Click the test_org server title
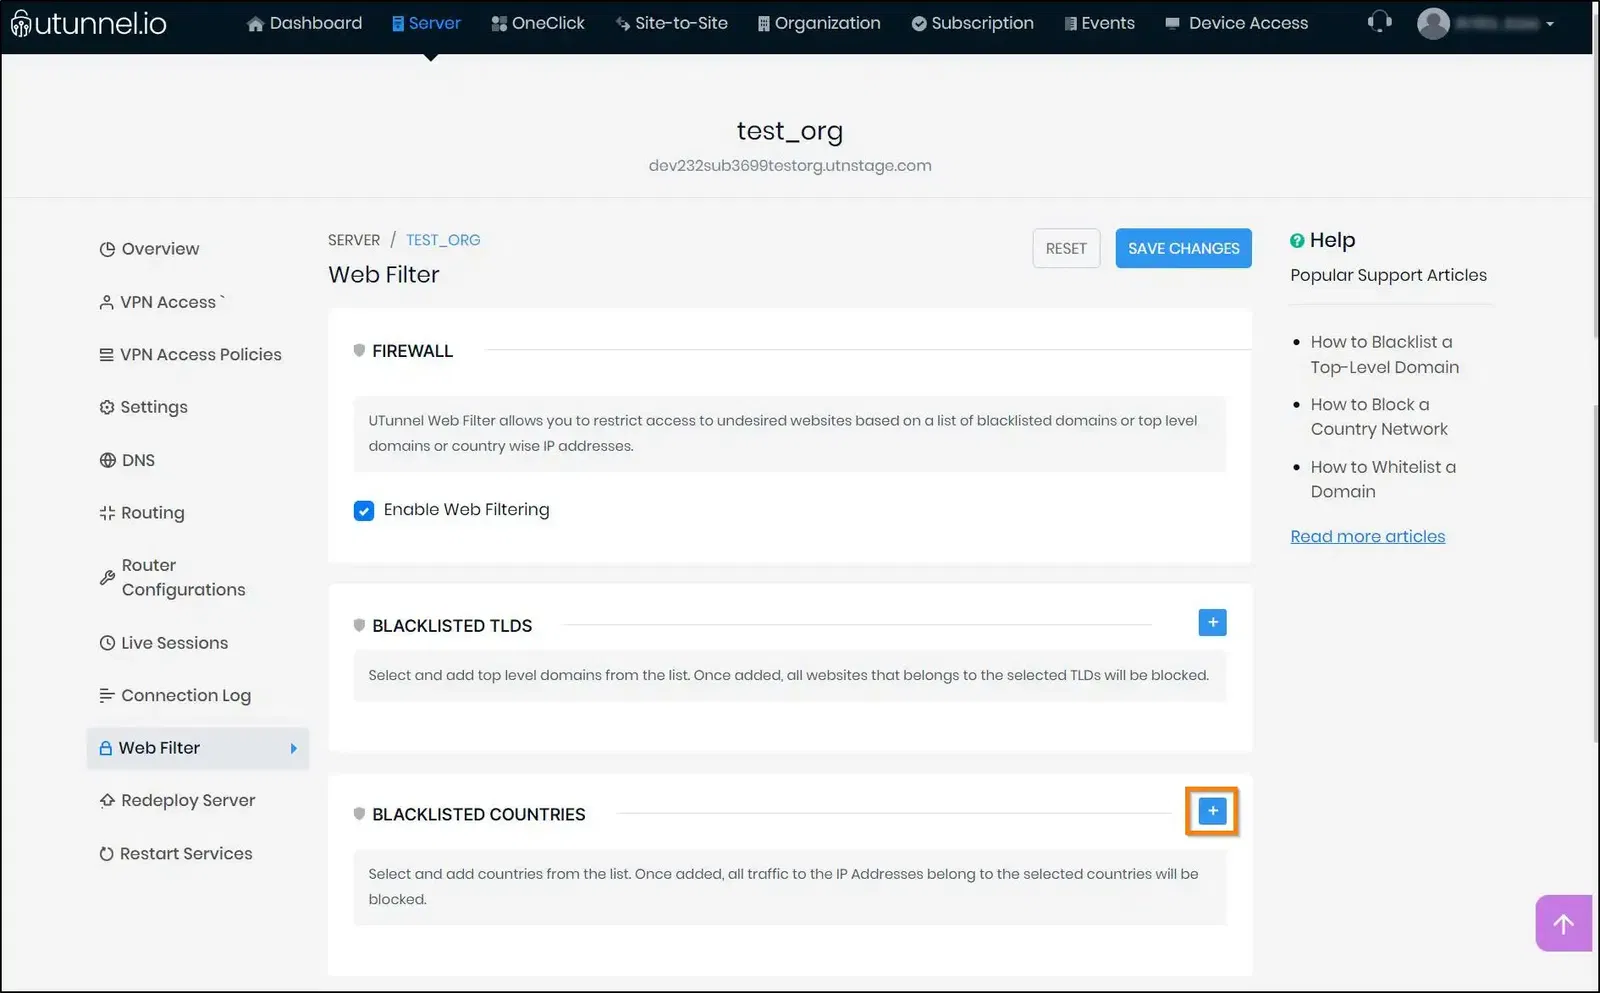This screenshot has width=1600, height=993. pos(790,131)
